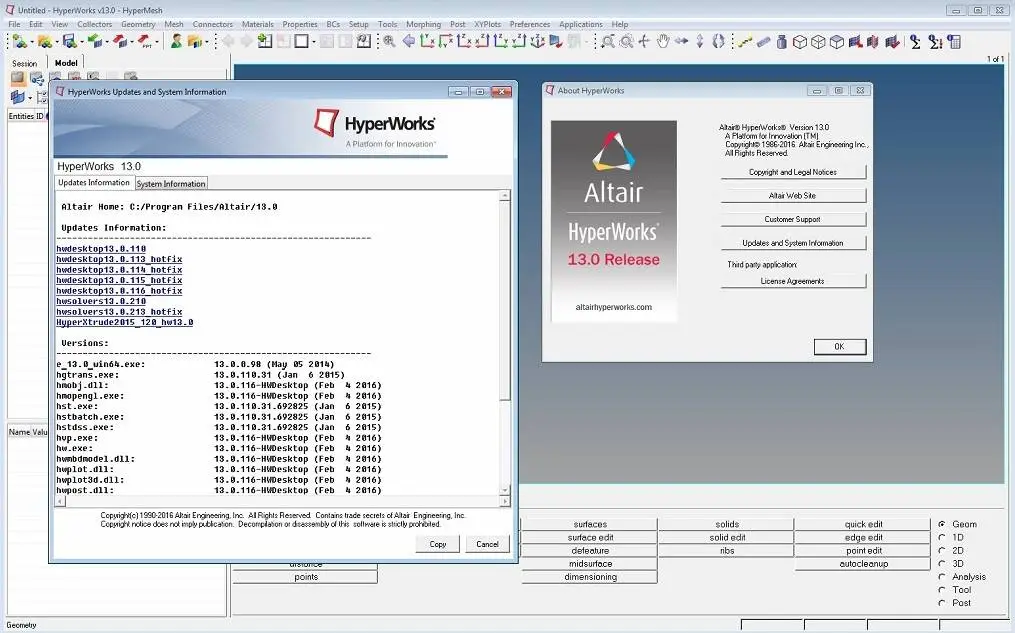Select the Post radio button
This screenshot has height=633, width=1015.
tap(942, 603)
